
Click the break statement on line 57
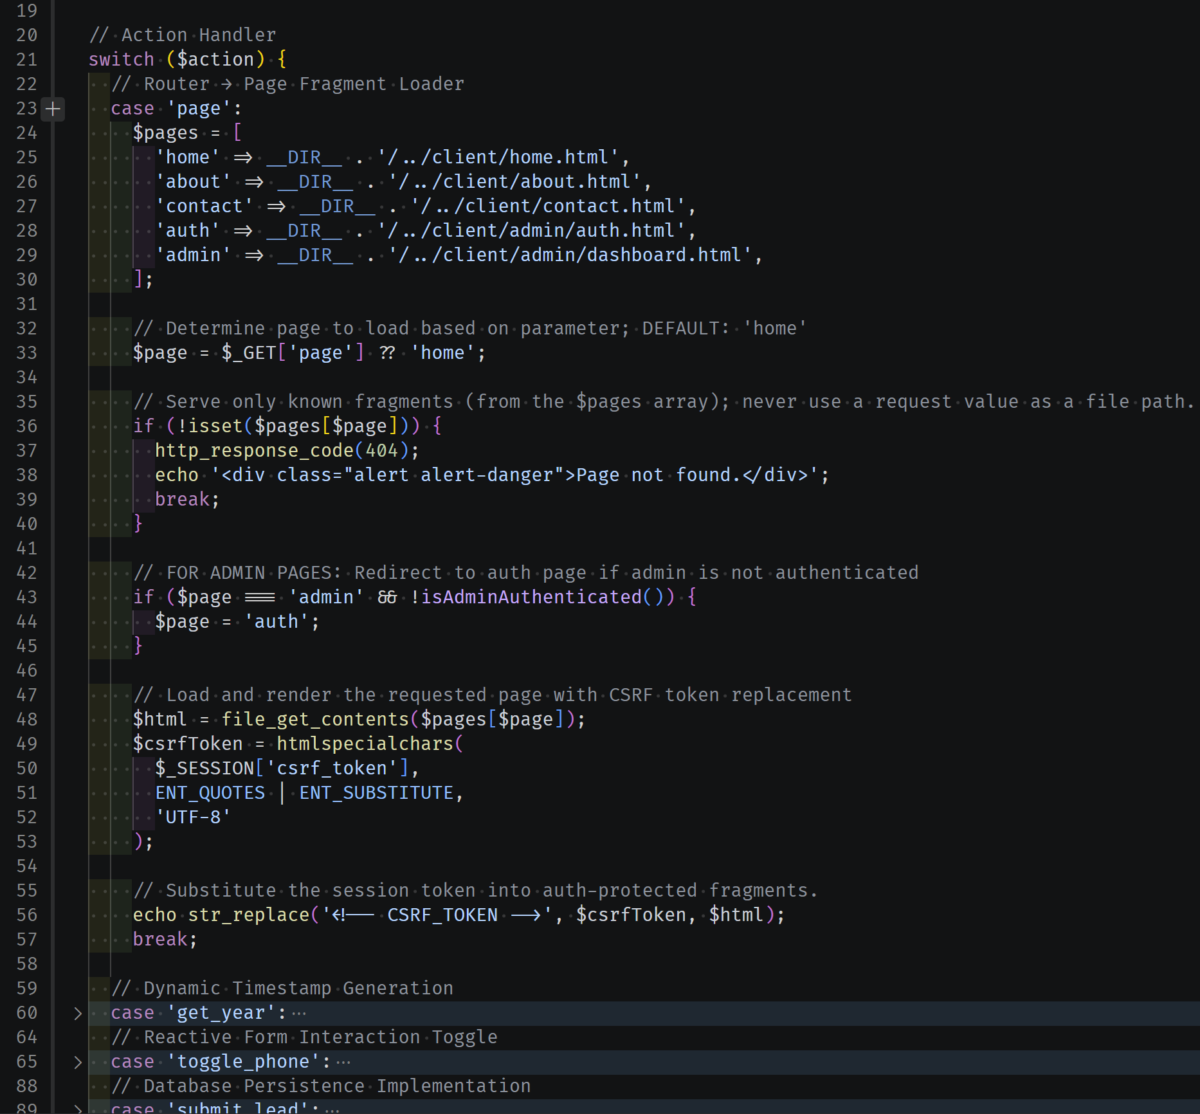pyautogui.click(x=160, y=940)
